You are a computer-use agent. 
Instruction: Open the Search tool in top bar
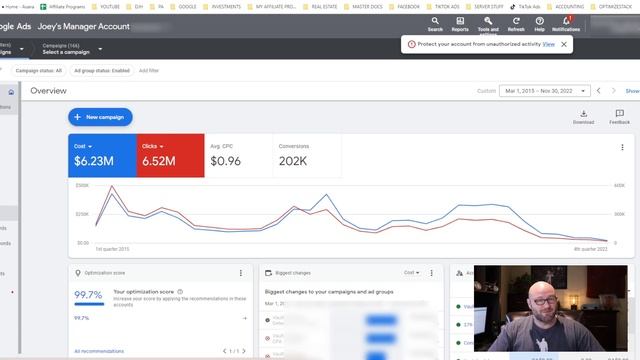(x=435, y=24)
